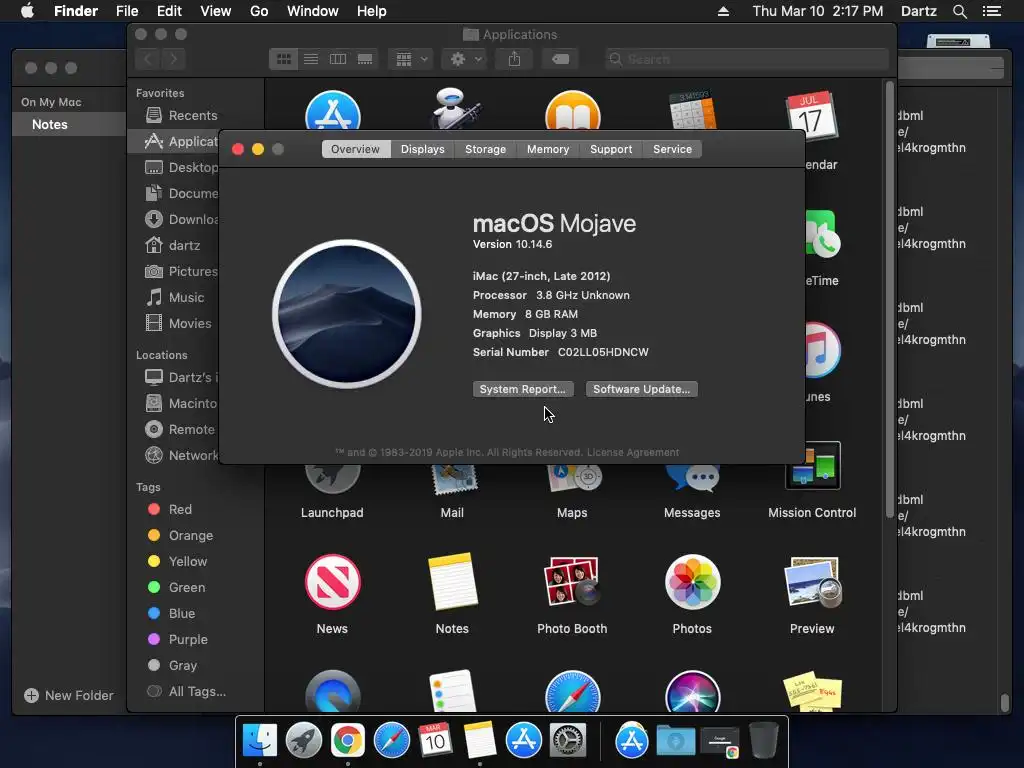Open the Apple menu

click(27, 11)
